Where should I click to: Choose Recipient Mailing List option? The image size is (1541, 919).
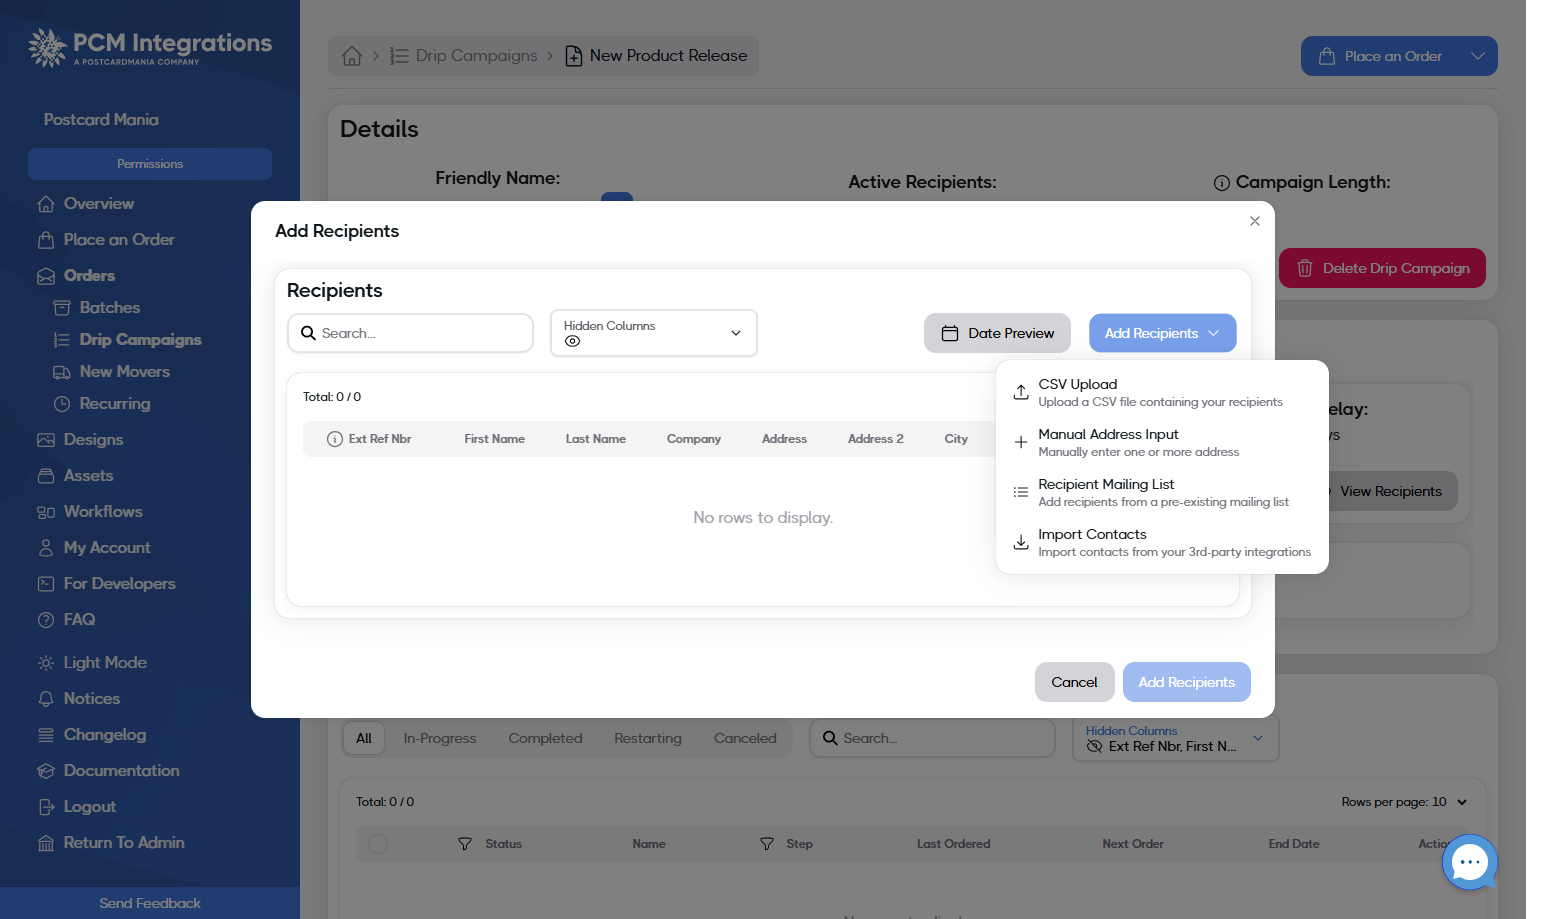coord(1162,492)
